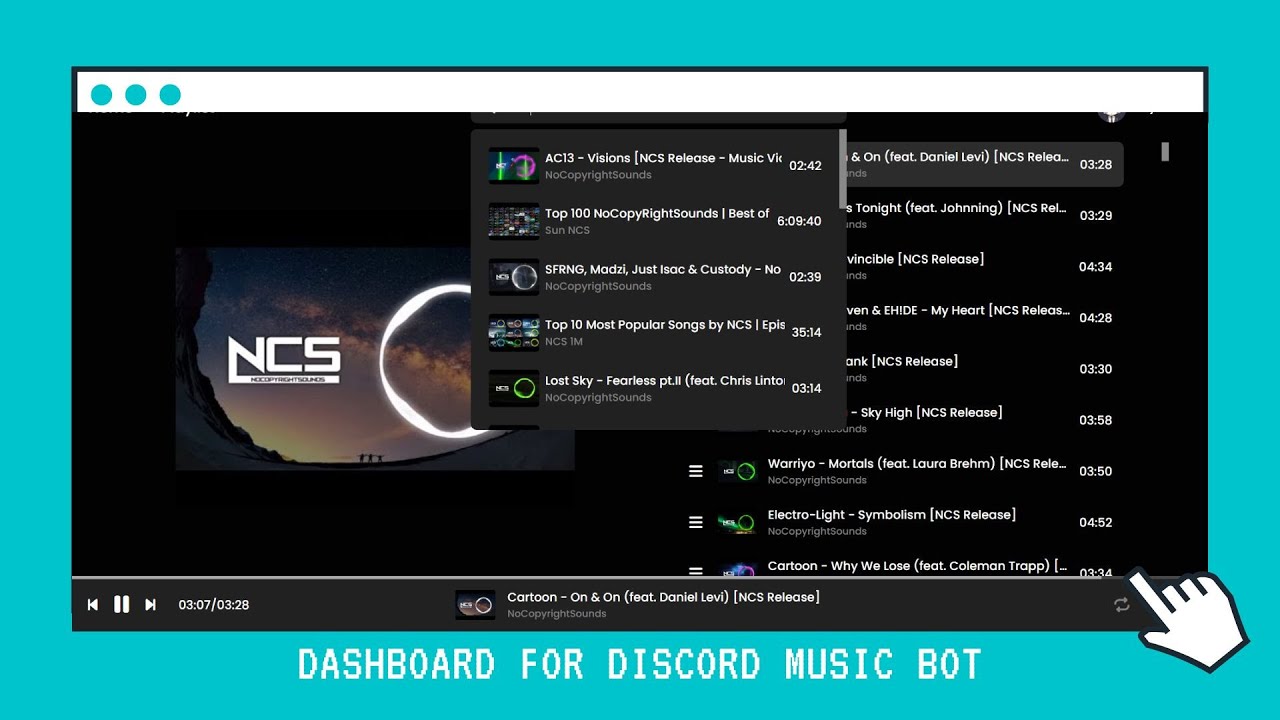The image size is (1280, 720).
Task: Click the NCS video player artwork
Action: click(375, 359)
